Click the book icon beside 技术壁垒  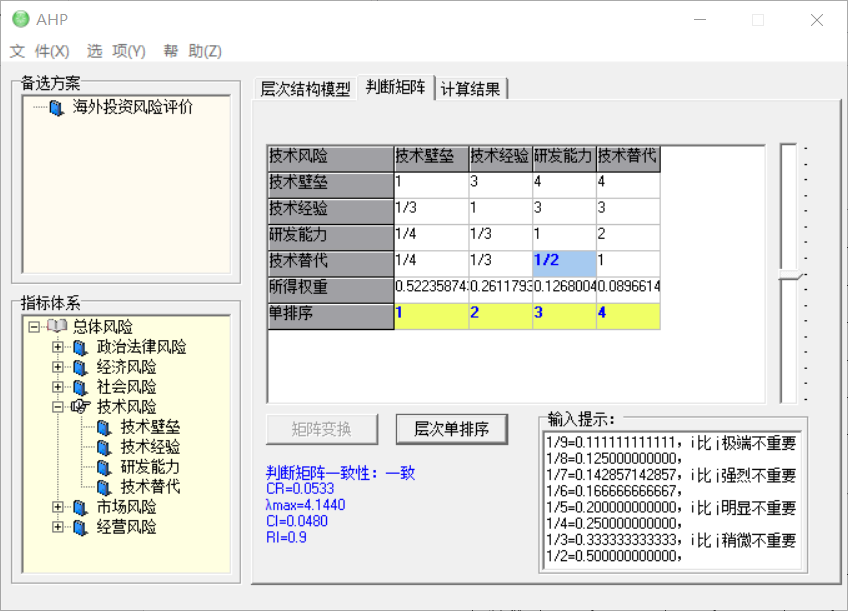pyautogui.click(x=104, y=427)
